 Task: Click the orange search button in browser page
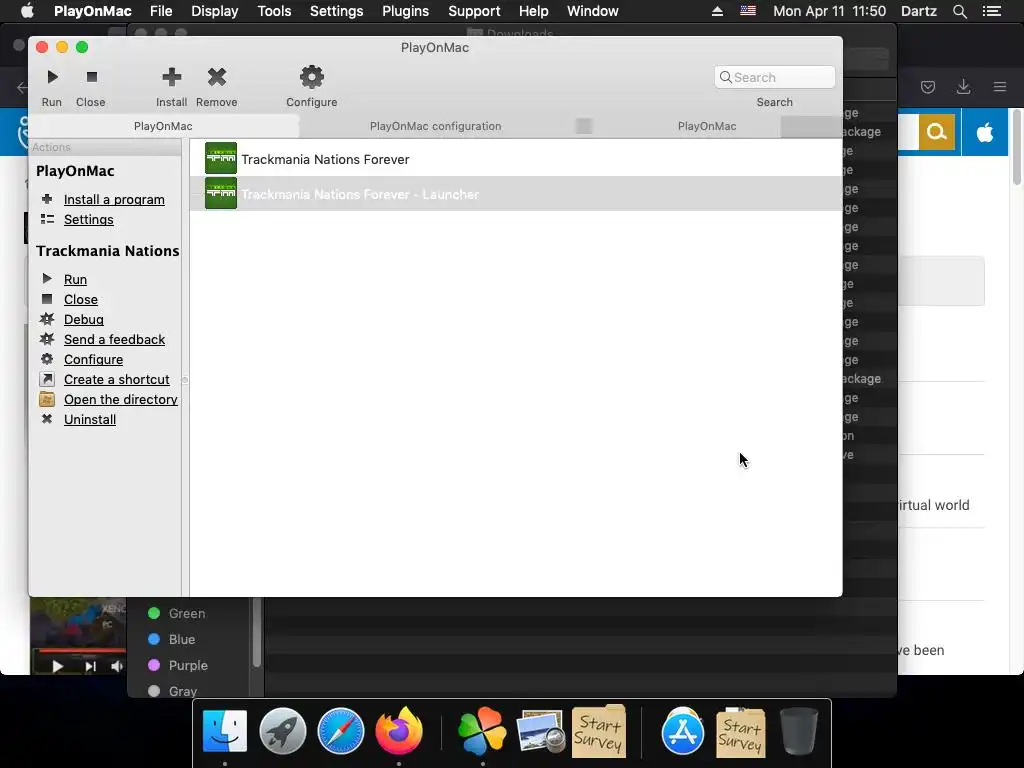936,132
